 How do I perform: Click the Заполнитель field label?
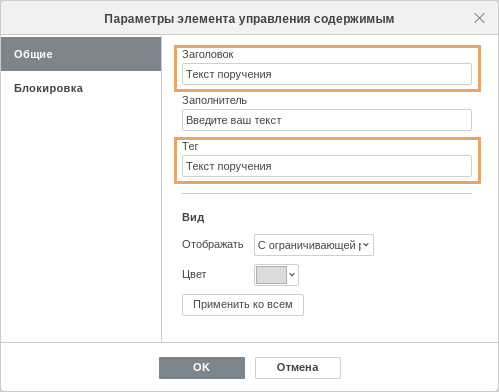214,100
